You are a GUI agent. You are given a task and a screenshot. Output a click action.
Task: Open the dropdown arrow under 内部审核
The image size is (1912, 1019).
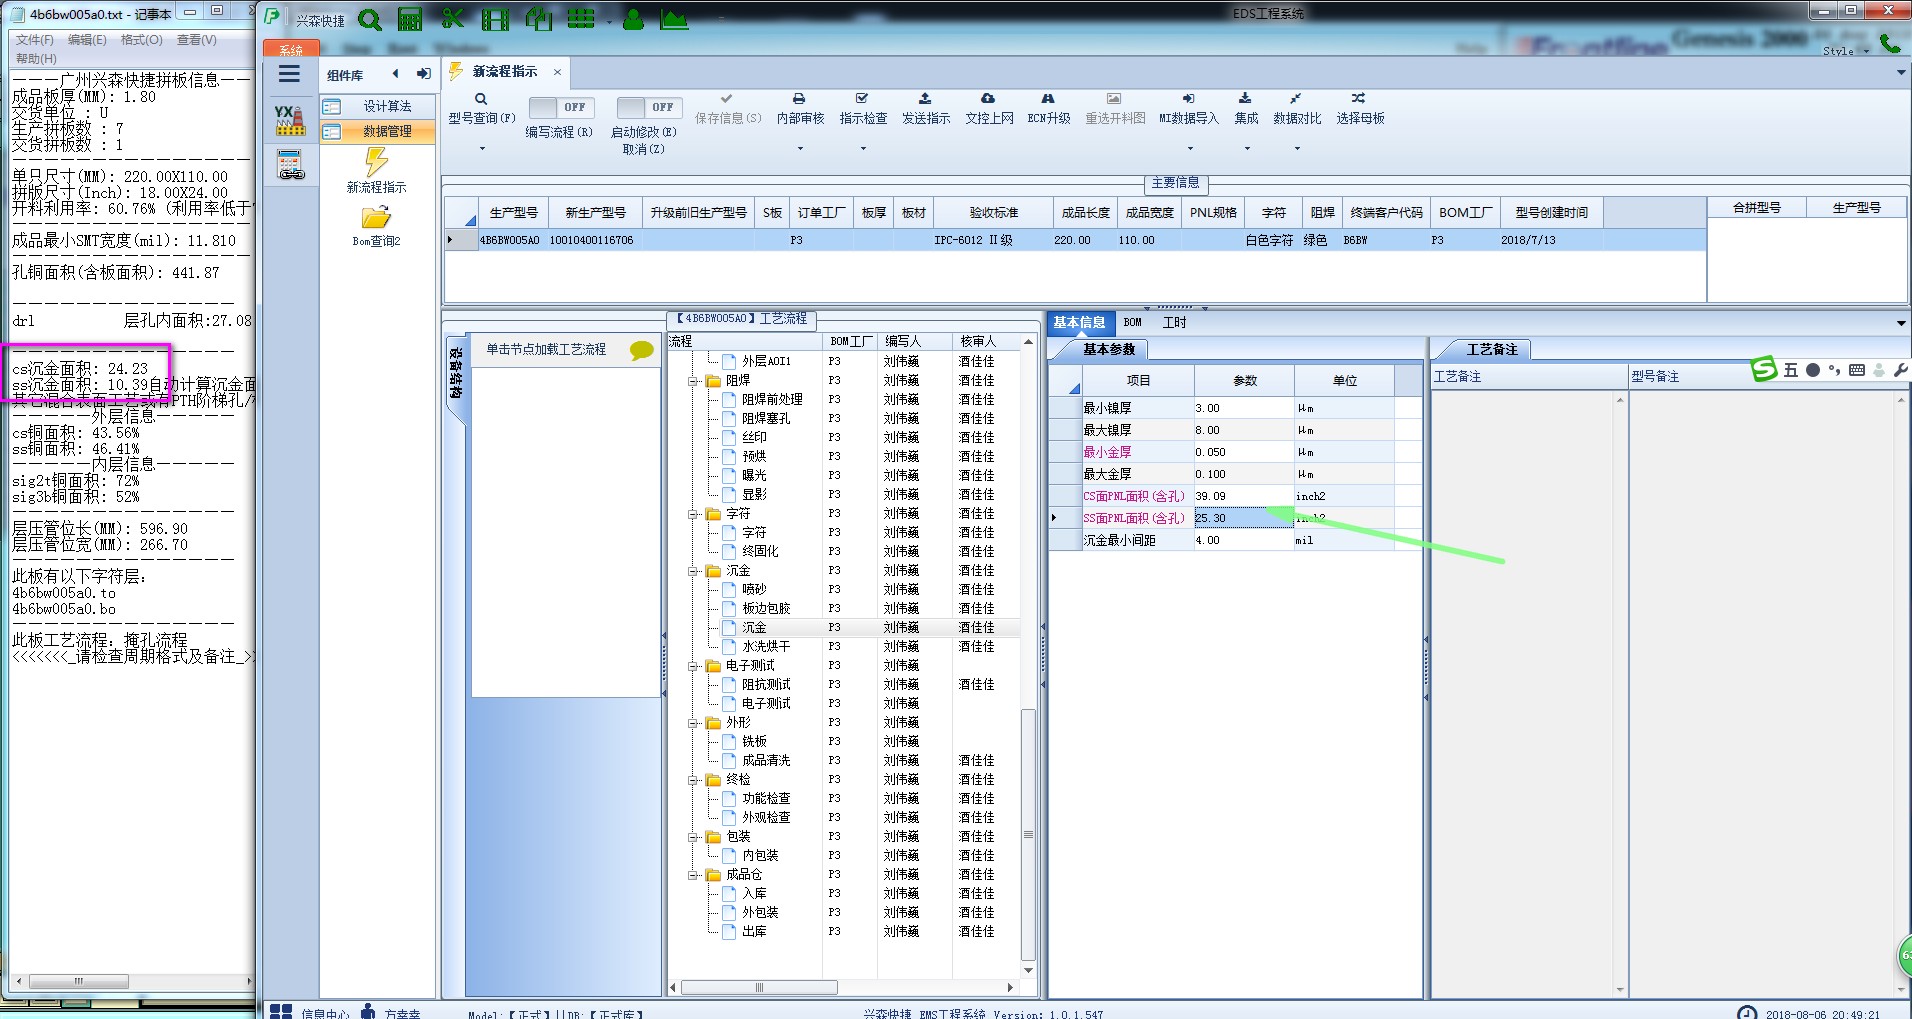point(800,149)
